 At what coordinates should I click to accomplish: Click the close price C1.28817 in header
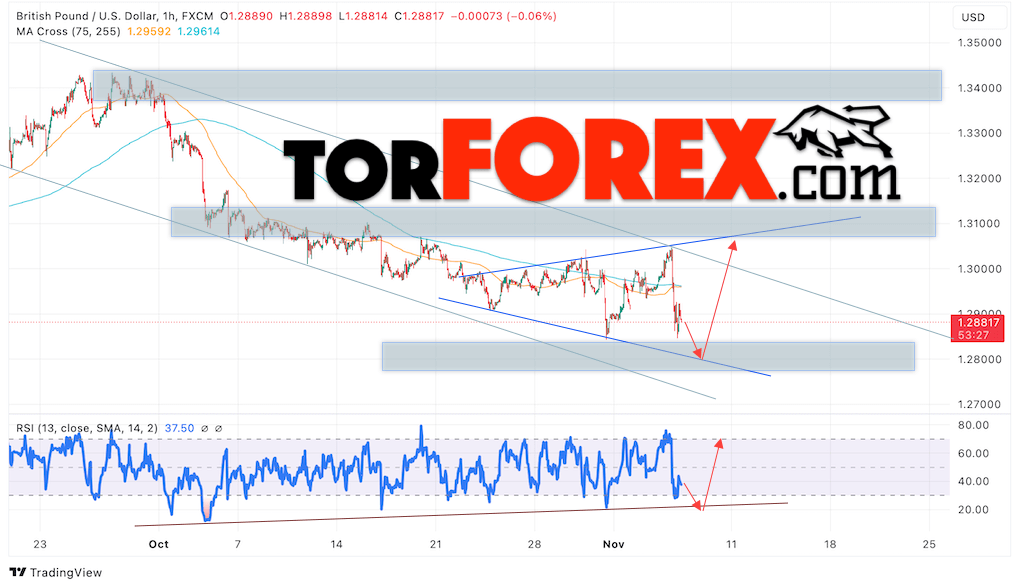point(420,16)
